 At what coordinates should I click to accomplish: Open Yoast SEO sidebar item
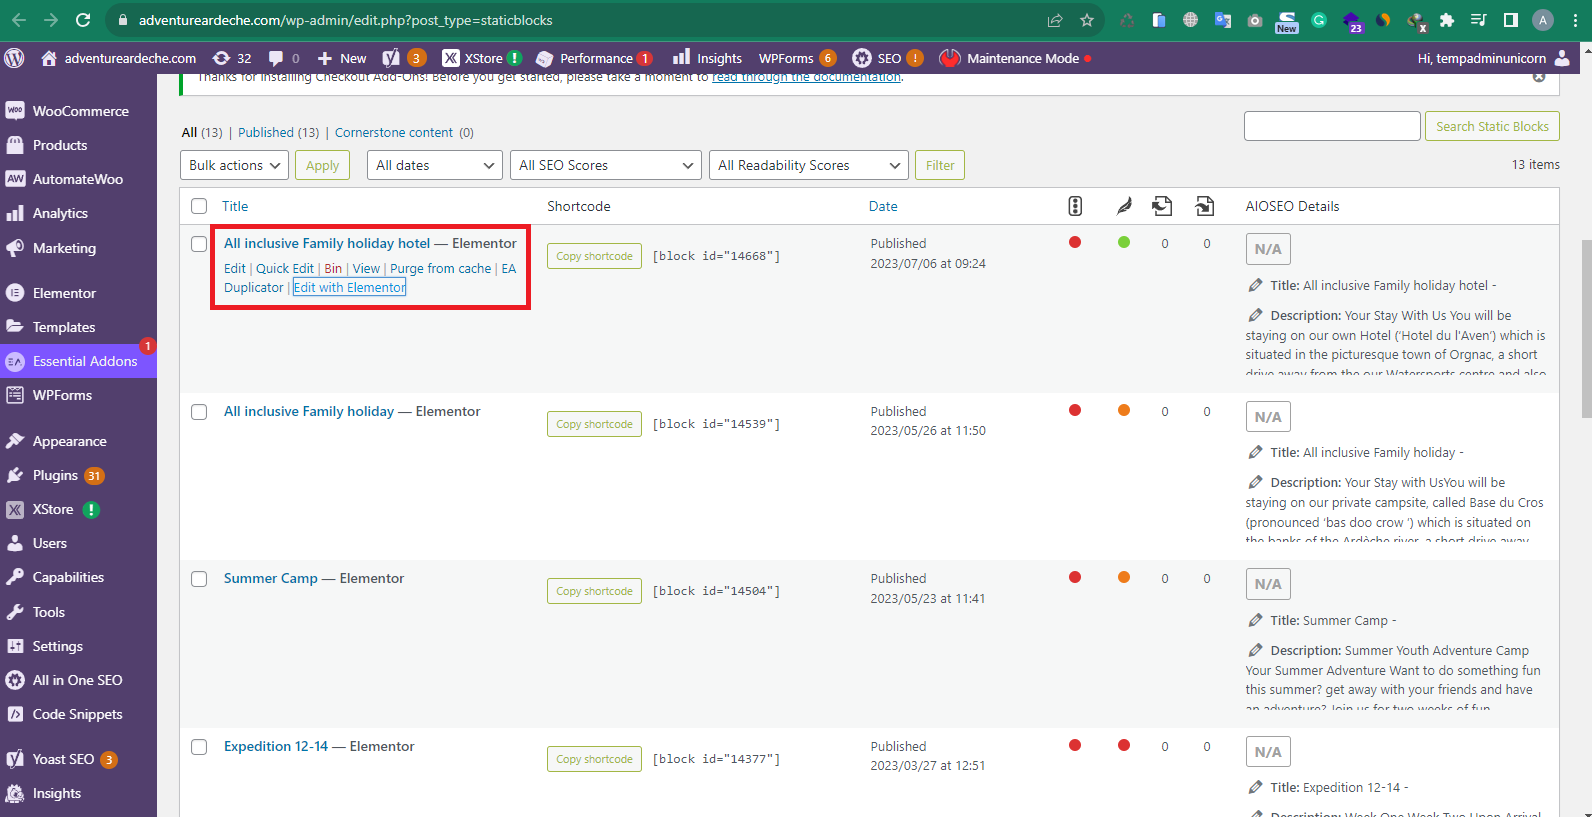pyautogui.click(x=78, y=759)
